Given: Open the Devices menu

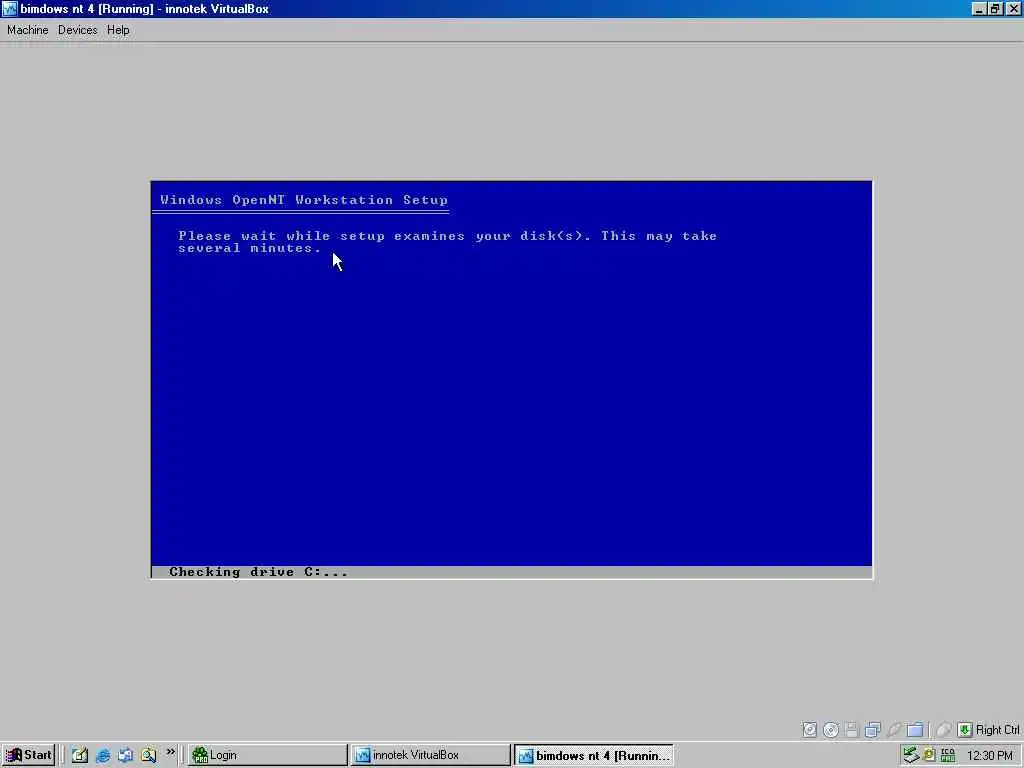Looking at the screenshot, I should click(77, 30).
